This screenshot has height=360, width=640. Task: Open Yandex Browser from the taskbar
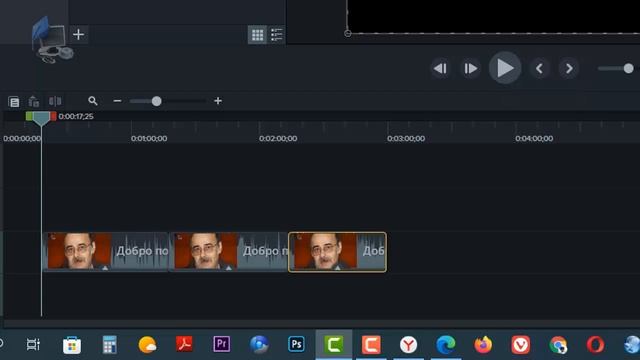click(408, 345)
